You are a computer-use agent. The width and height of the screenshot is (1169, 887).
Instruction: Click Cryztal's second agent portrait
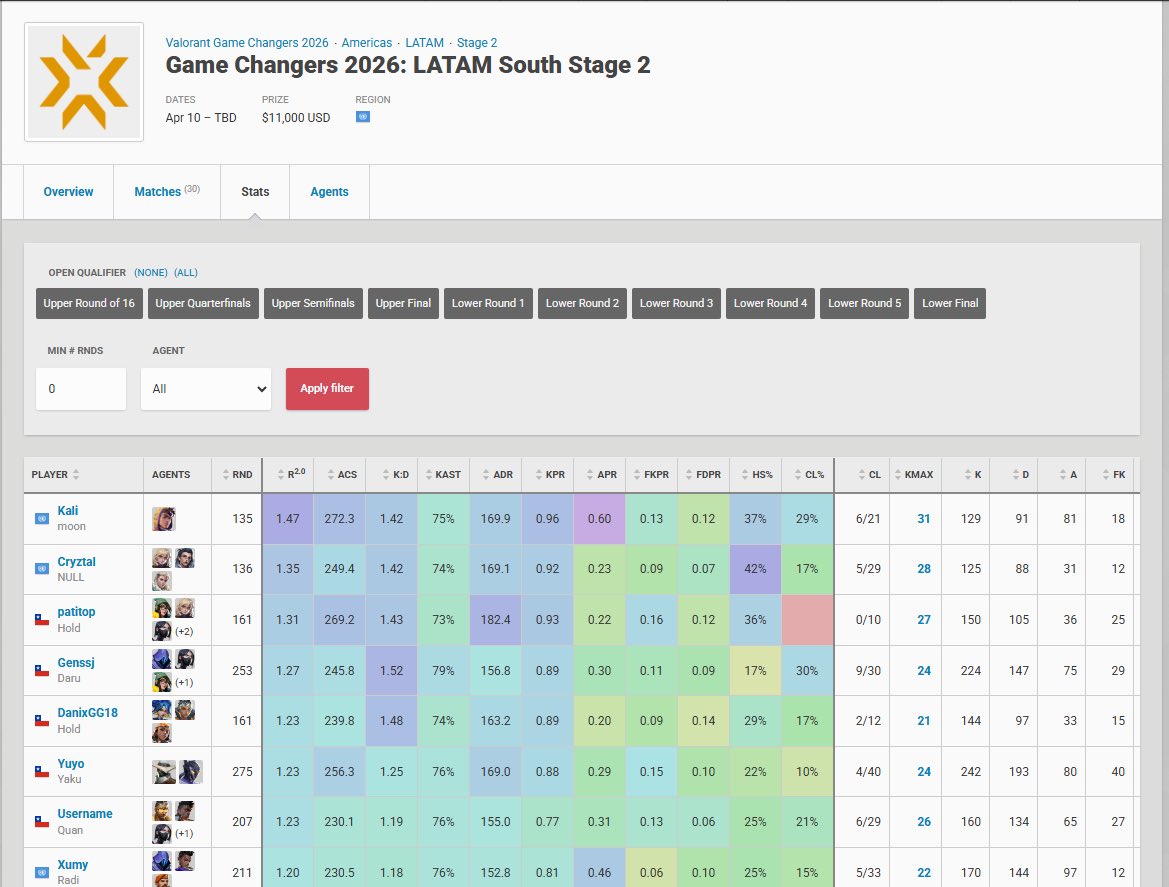coord(185,558)
